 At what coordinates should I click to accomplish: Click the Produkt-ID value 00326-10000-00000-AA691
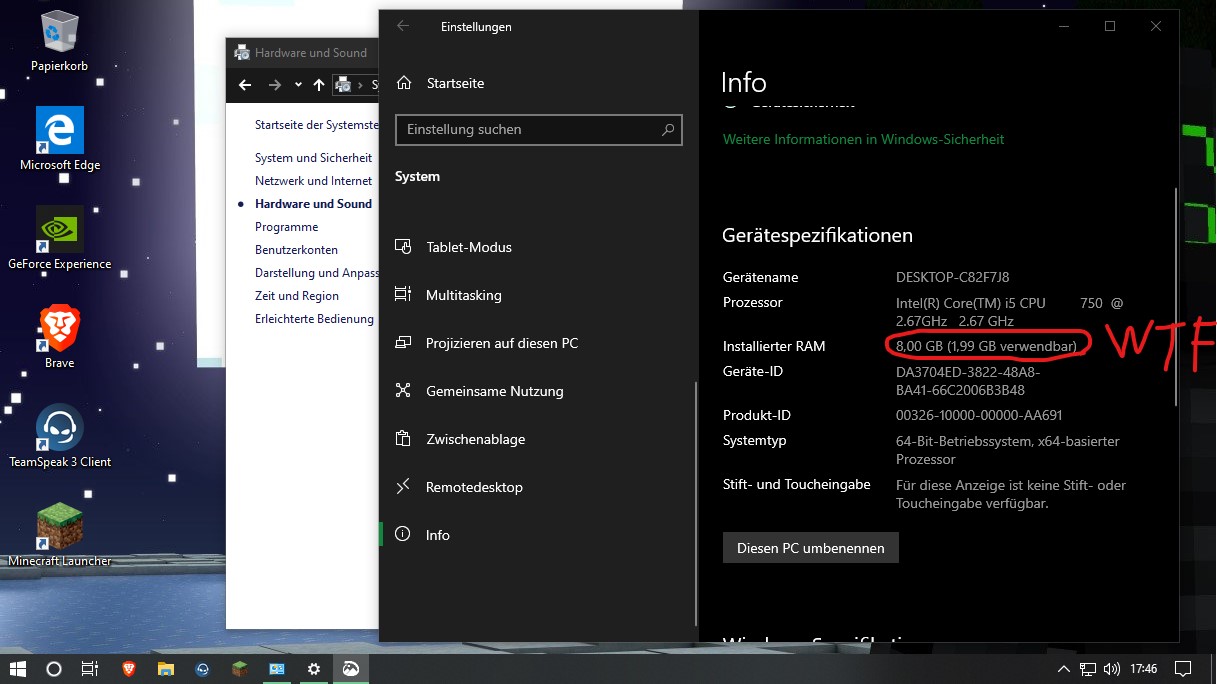point(979,415)
